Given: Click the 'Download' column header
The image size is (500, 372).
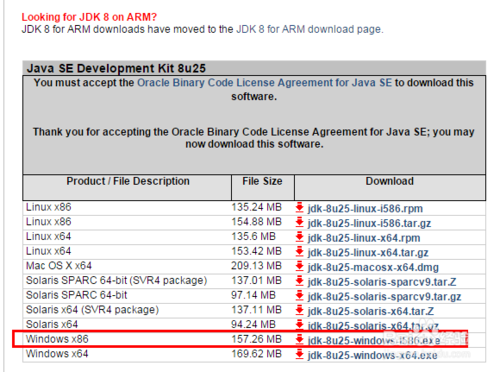Looking at the screenshot, I should click(389, 181).
